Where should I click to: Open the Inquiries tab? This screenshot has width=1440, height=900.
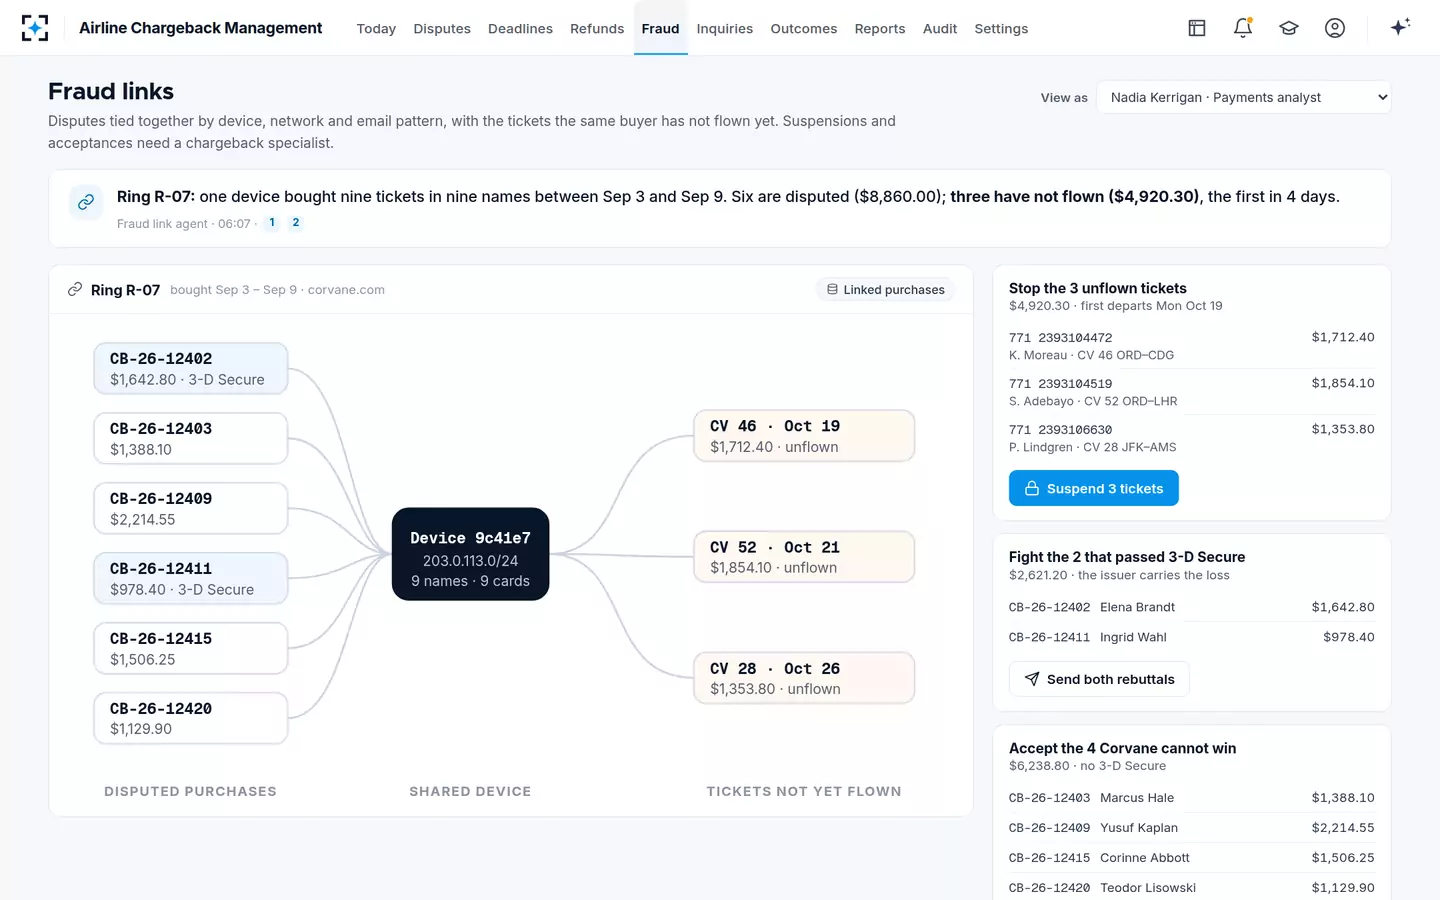click(725, 28)
